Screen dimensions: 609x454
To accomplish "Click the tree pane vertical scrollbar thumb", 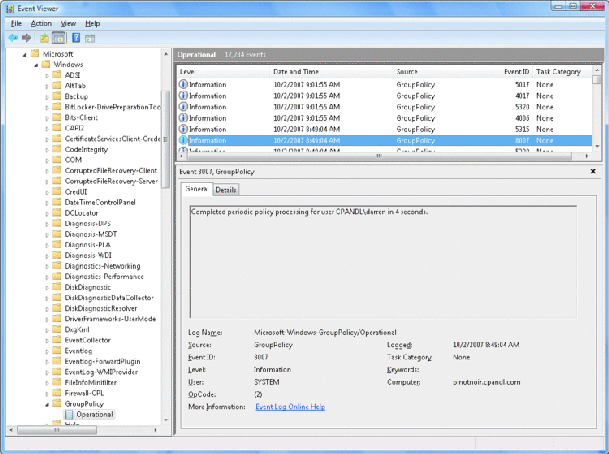I will pyautogui.click(x=165, y=139).
